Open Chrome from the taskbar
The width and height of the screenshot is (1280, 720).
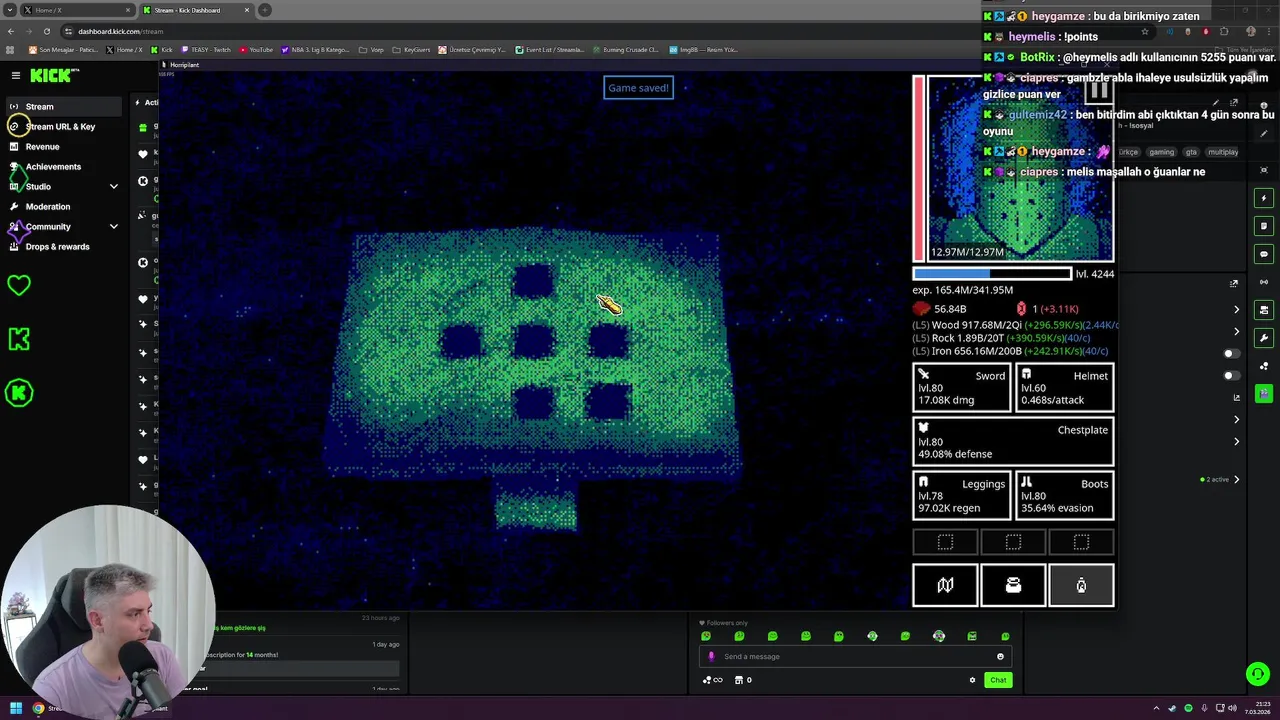[x=38, y=708]
